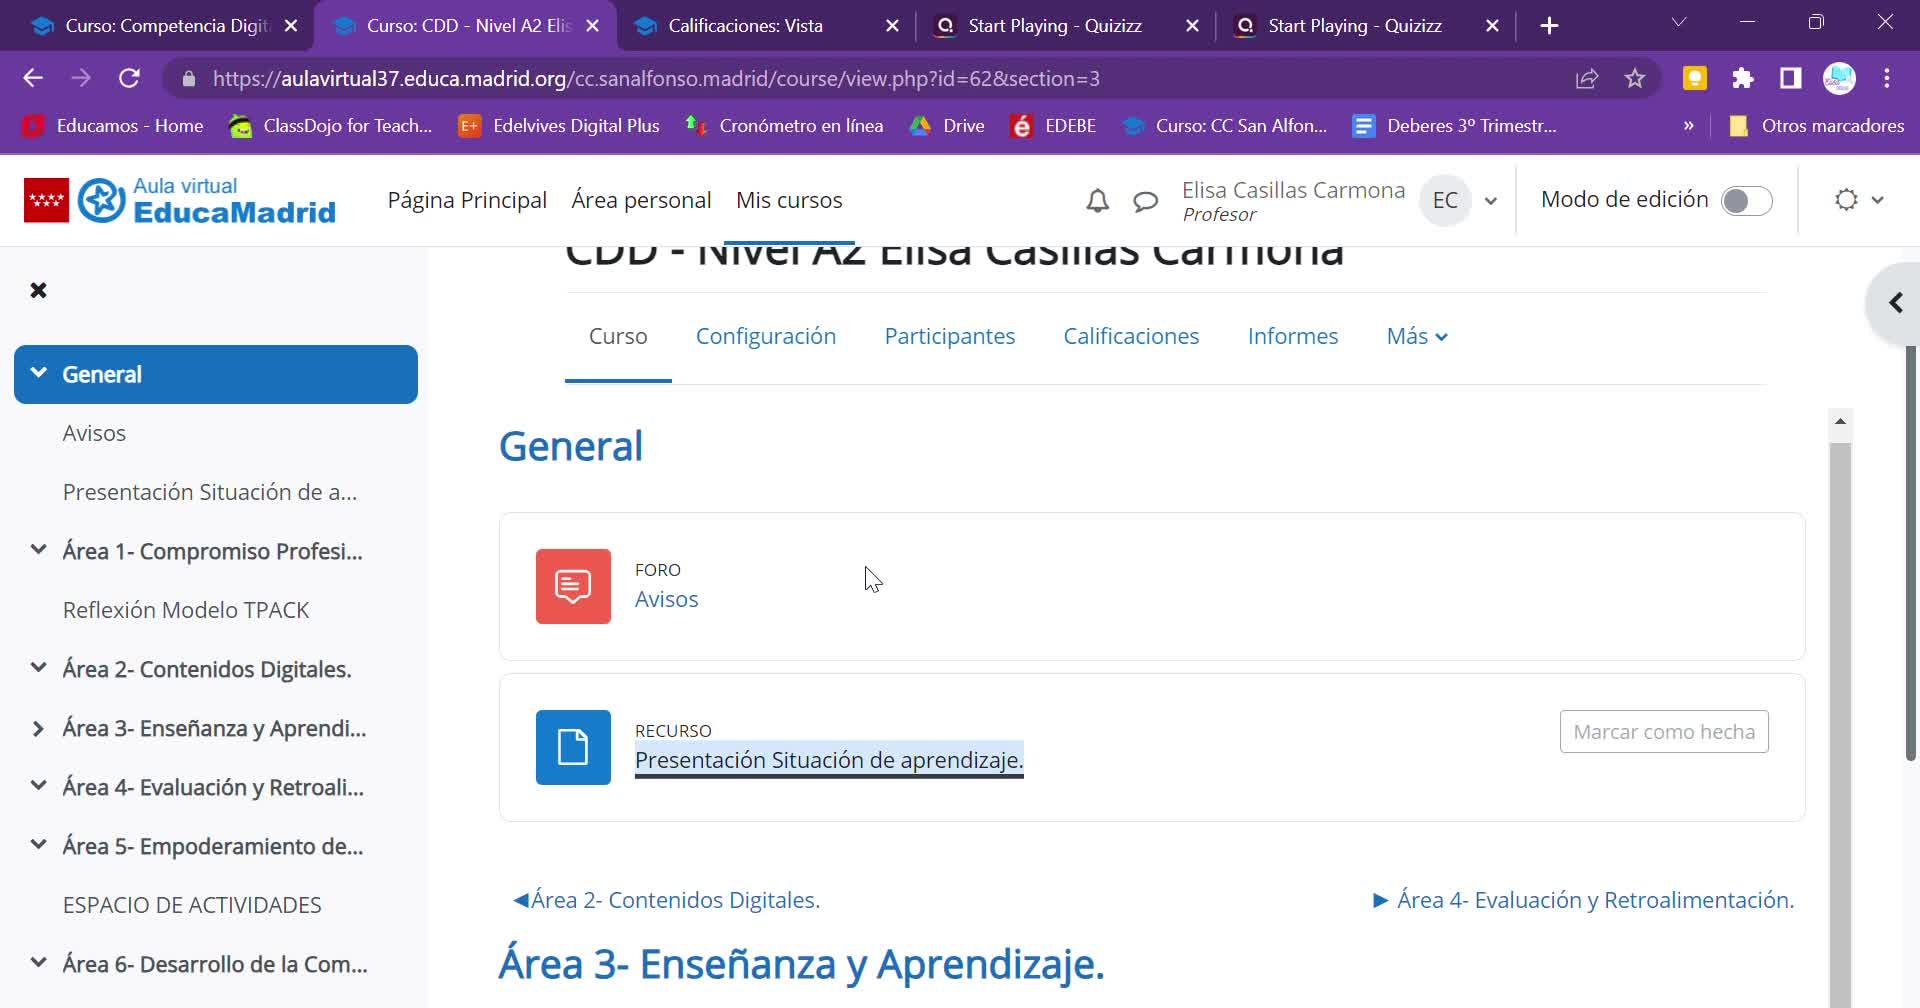Screen dimensions: 1920x1008
Task: Collapse the General section in sidebar
Action: click(38, 373)
